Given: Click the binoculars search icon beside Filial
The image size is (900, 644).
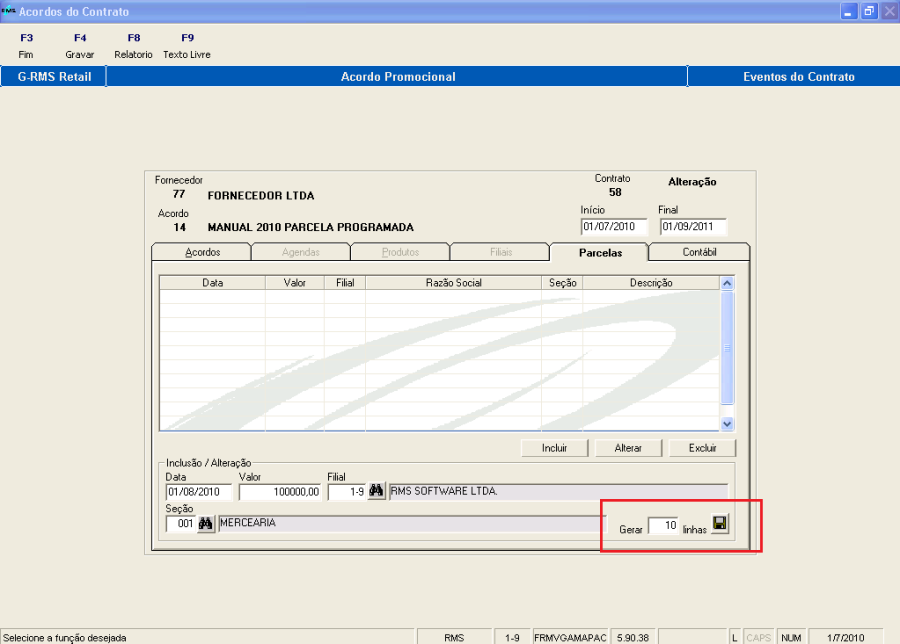Looking at the screenshot, I should click(376, 491).
